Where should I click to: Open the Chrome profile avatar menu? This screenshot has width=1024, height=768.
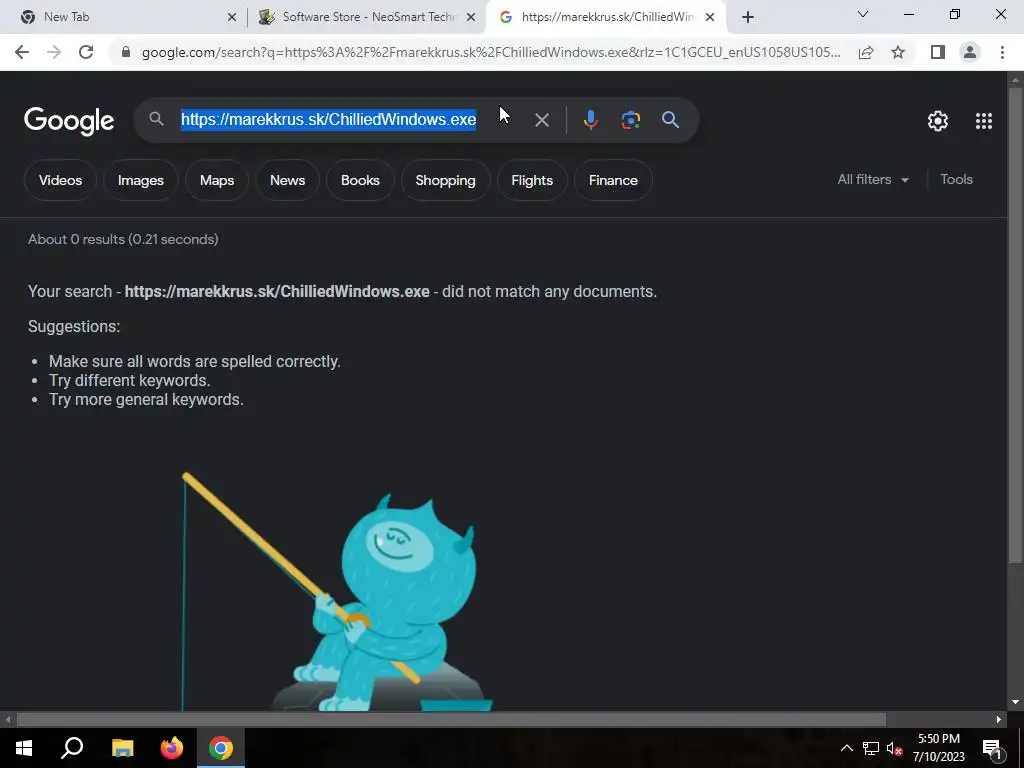click(x=970, y=52)
